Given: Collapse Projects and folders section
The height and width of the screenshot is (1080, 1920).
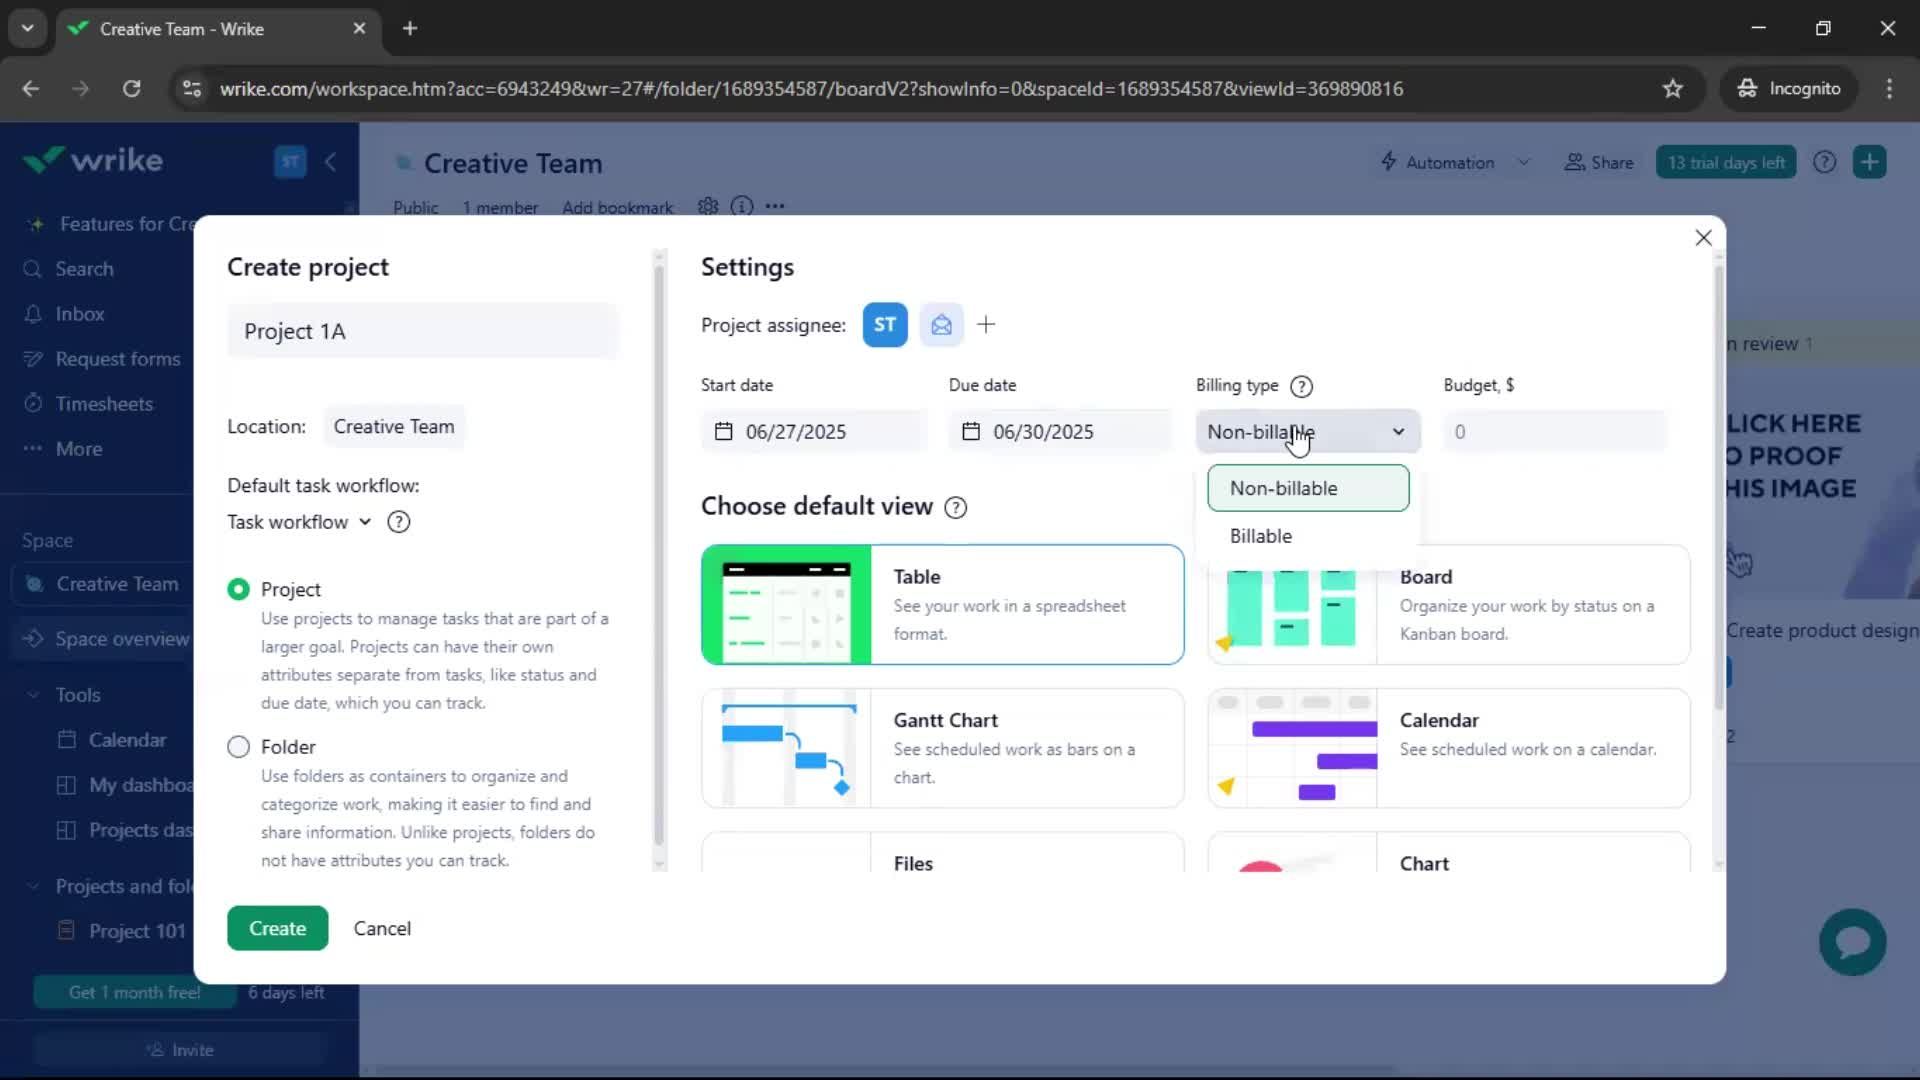Looking at the screenshot, I should coord(33,886).
